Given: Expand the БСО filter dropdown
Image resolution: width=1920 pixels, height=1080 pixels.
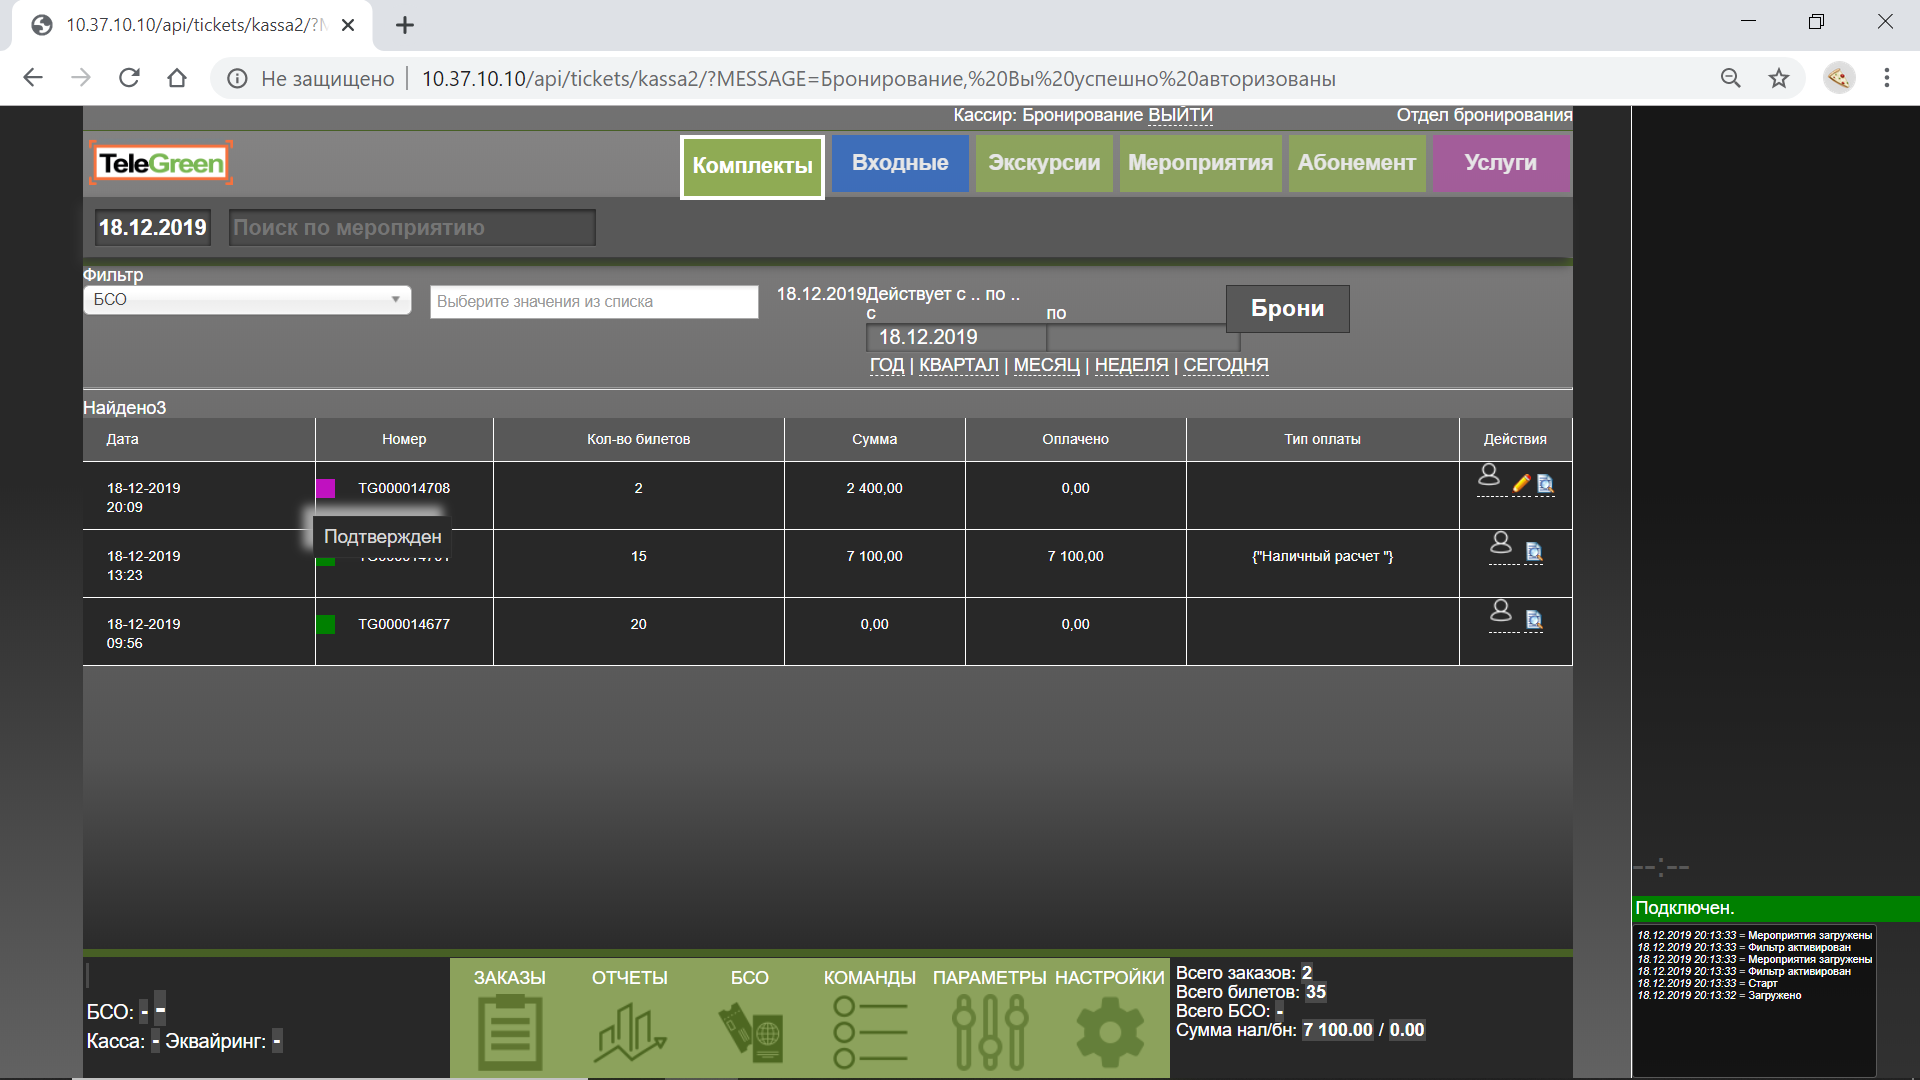Looking at the screenshot, I should pos(247,300).
